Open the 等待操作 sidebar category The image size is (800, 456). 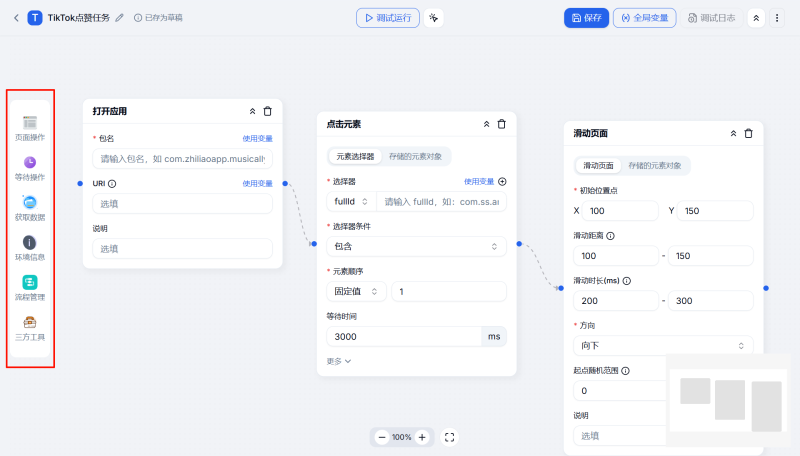30,168
